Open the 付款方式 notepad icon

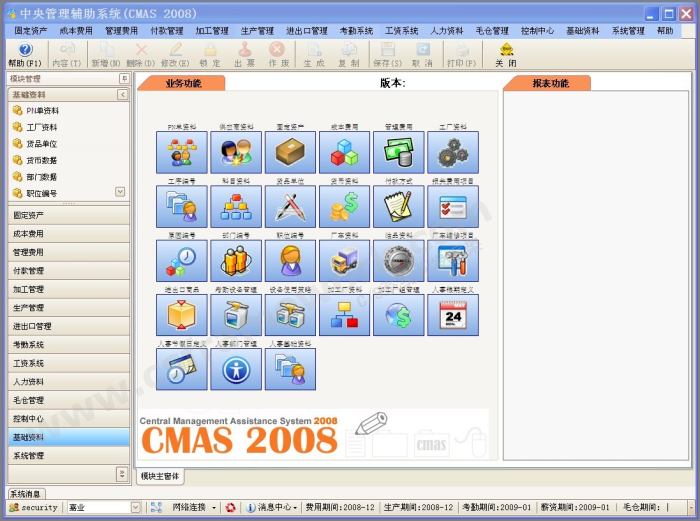coord(398,206)
